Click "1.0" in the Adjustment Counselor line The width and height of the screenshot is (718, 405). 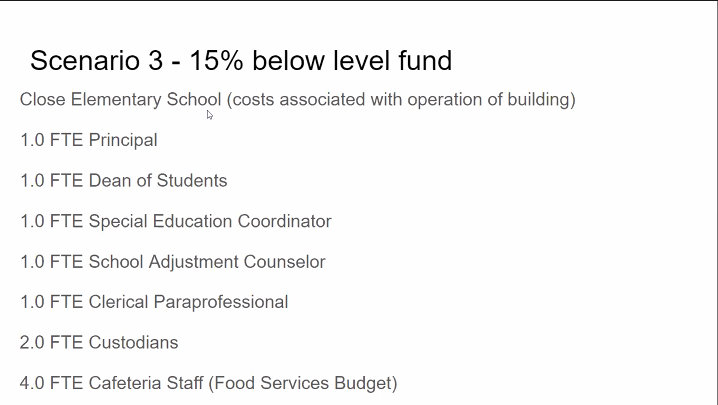pyautogui.click(x=32, y=262)
